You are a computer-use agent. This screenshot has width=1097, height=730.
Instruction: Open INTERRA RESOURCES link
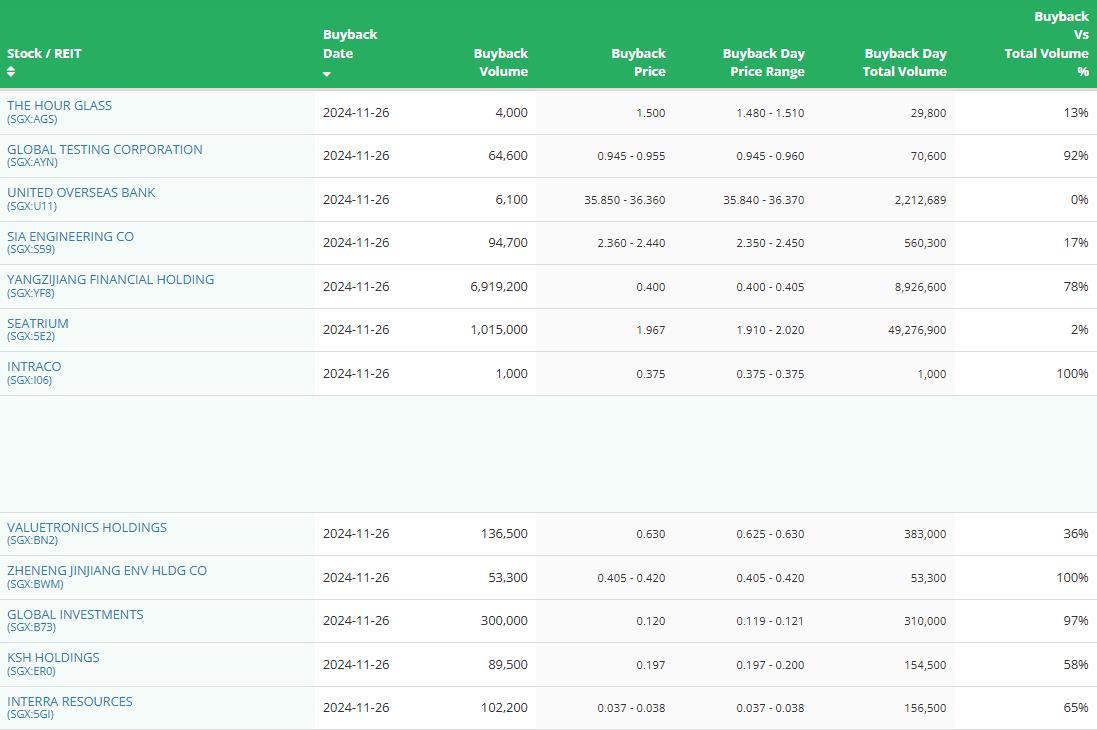[70, 701]
